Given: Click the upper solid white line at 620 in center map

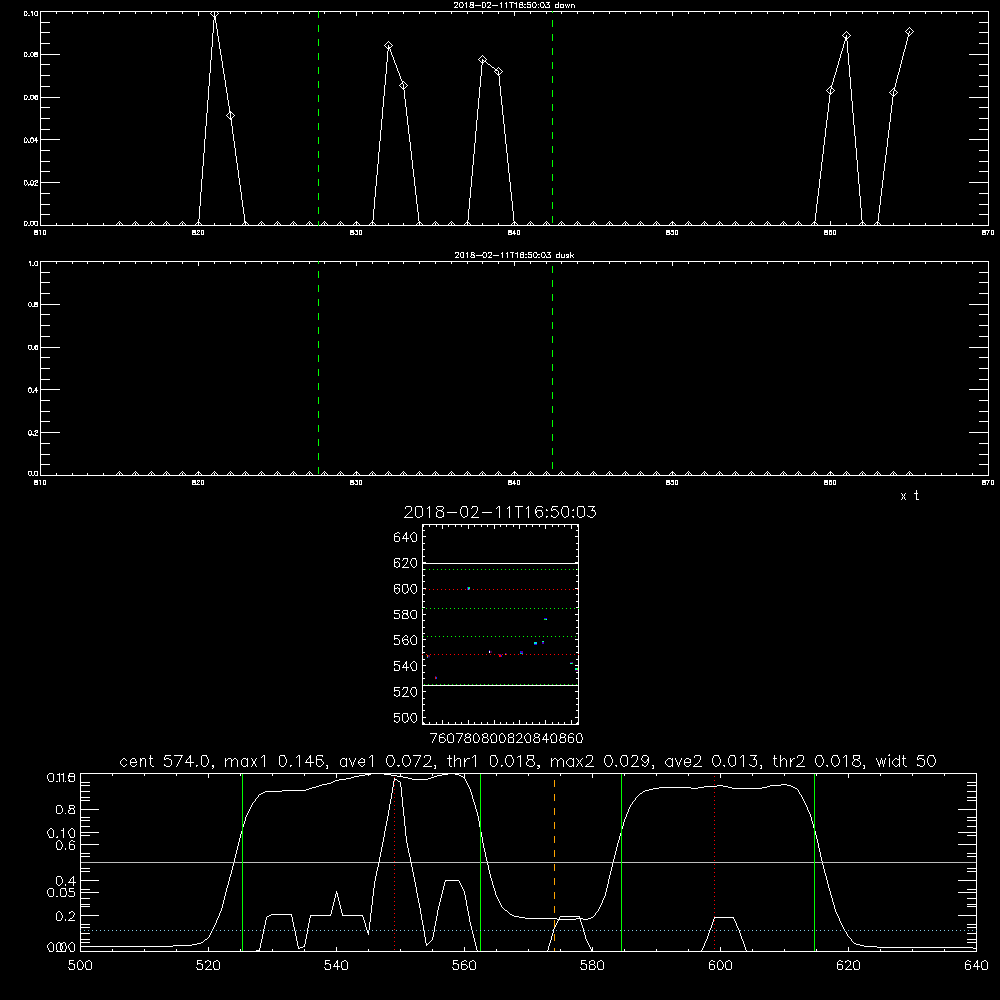Looking at the screenshot, I should tap(500, 563).
